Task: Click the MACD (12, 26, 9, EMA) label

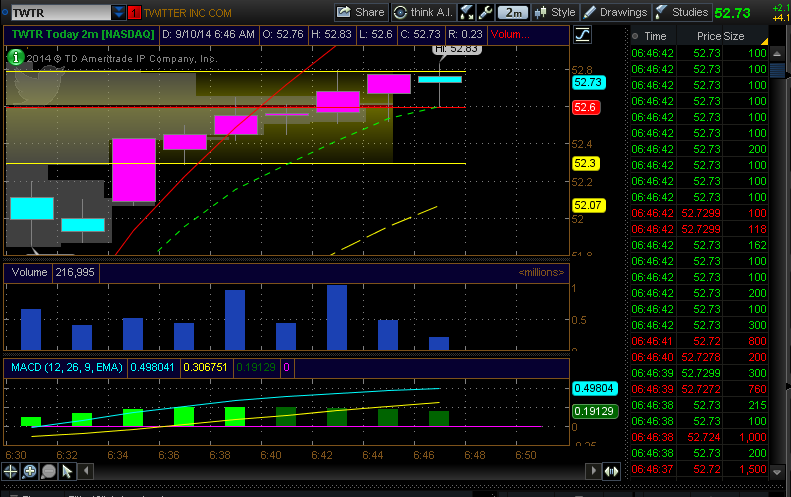Action: click(67, 367)
